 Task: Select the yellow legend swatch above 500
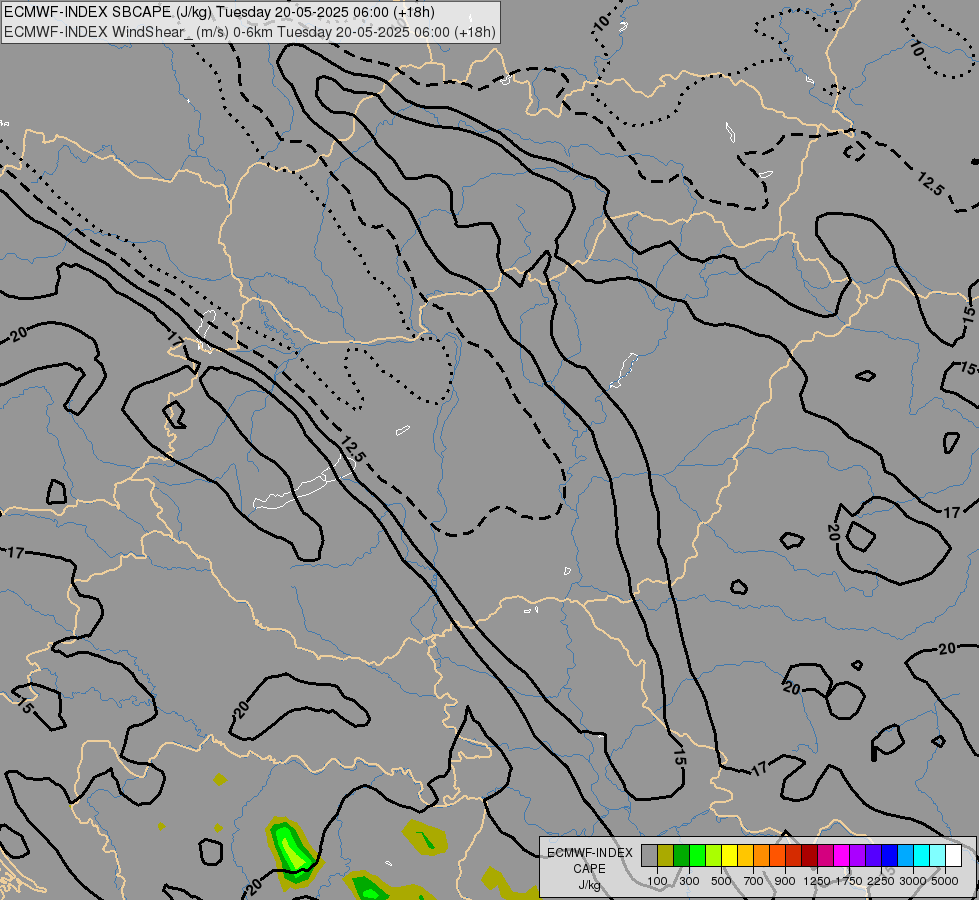pos(729,856)
